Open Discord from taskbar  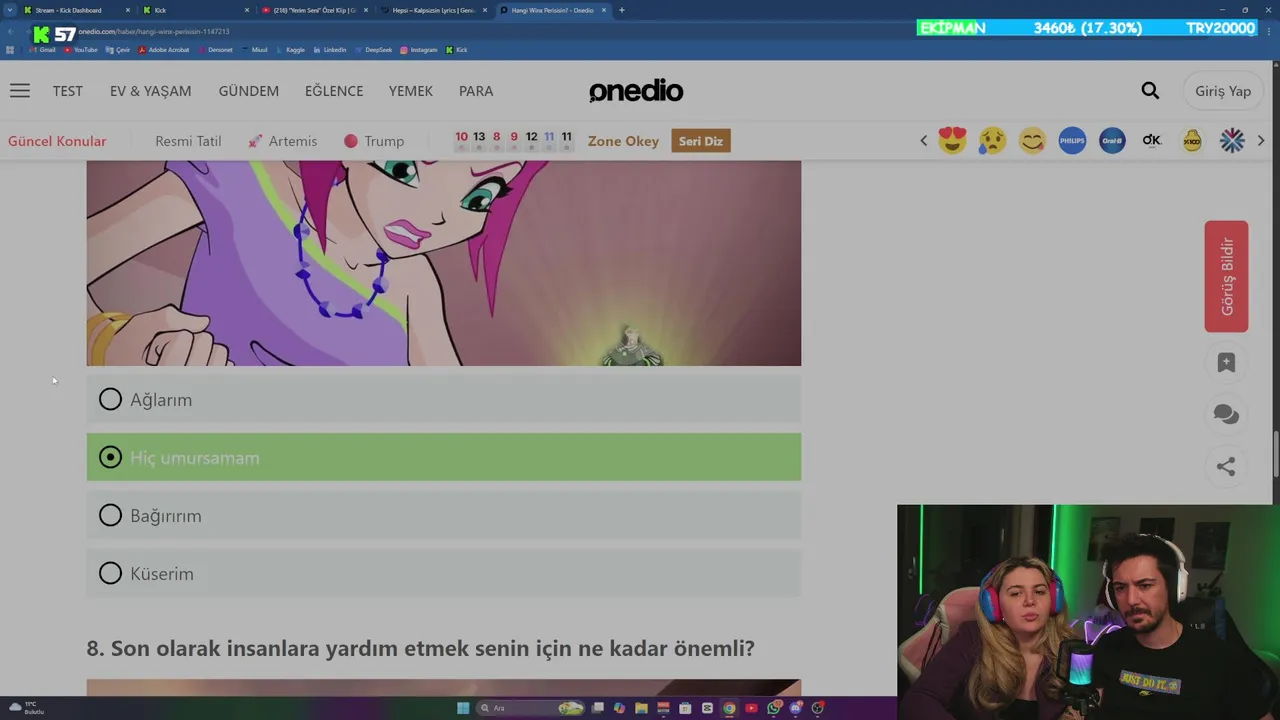796,708
